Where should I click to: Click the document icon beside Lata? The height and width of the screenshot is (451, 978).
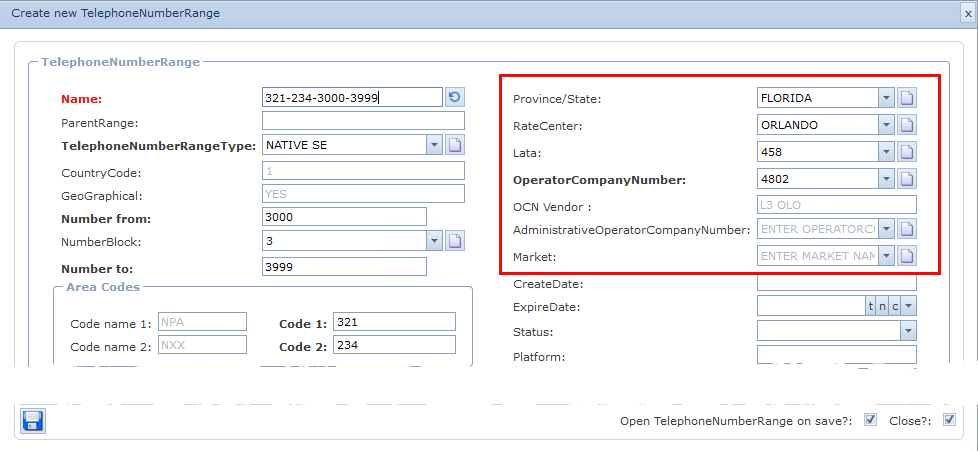pos(907,152)
